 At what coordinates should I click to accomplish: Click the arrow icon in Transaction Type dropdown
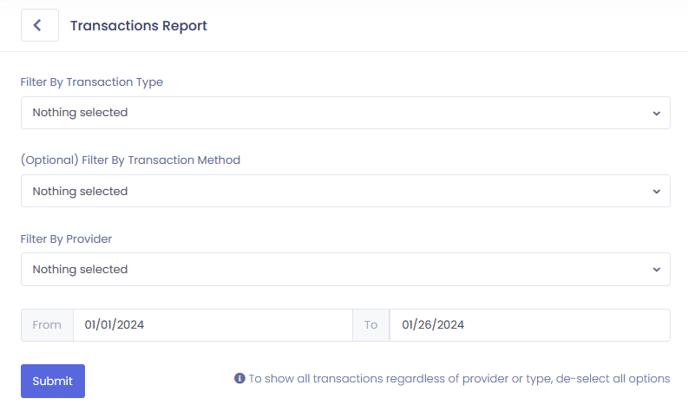tap(656, 113)
